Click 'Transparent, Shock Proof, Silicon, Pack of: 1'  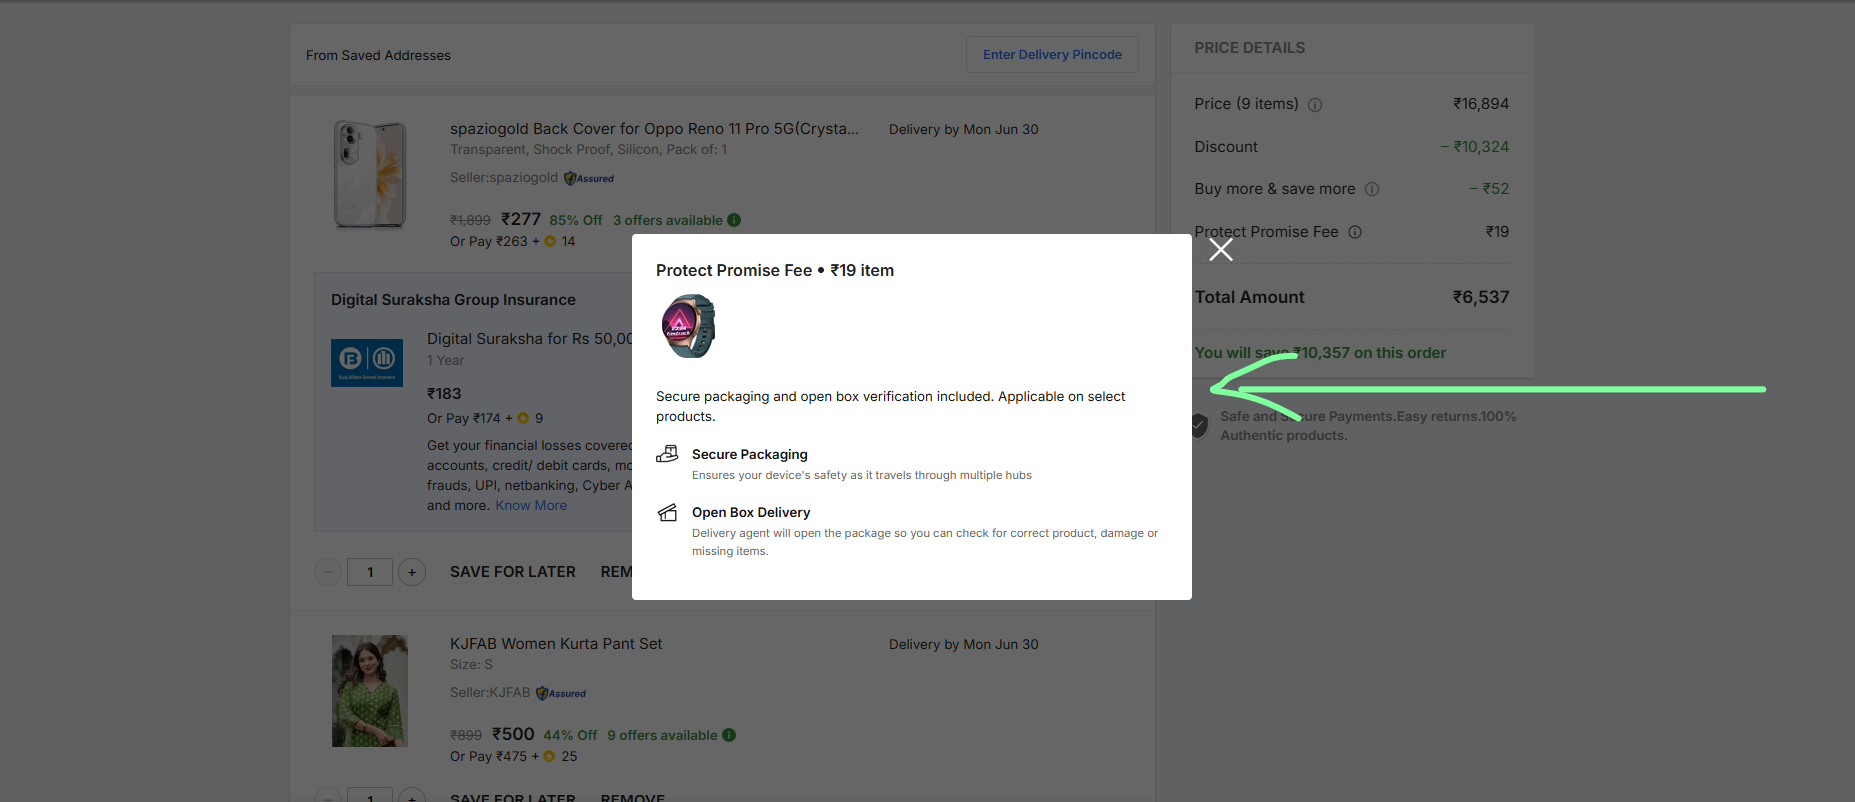588,150
